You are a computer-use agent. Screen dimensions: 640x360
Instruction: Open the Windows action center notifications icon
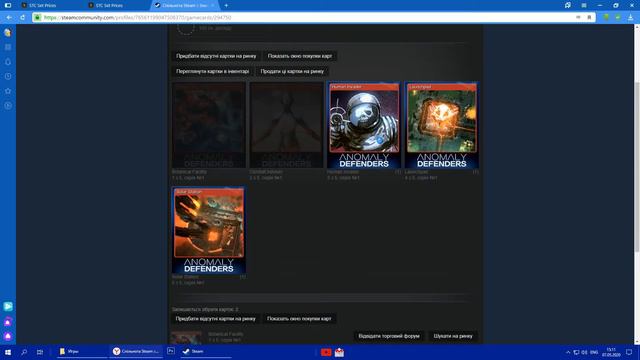tap(629, 352)
